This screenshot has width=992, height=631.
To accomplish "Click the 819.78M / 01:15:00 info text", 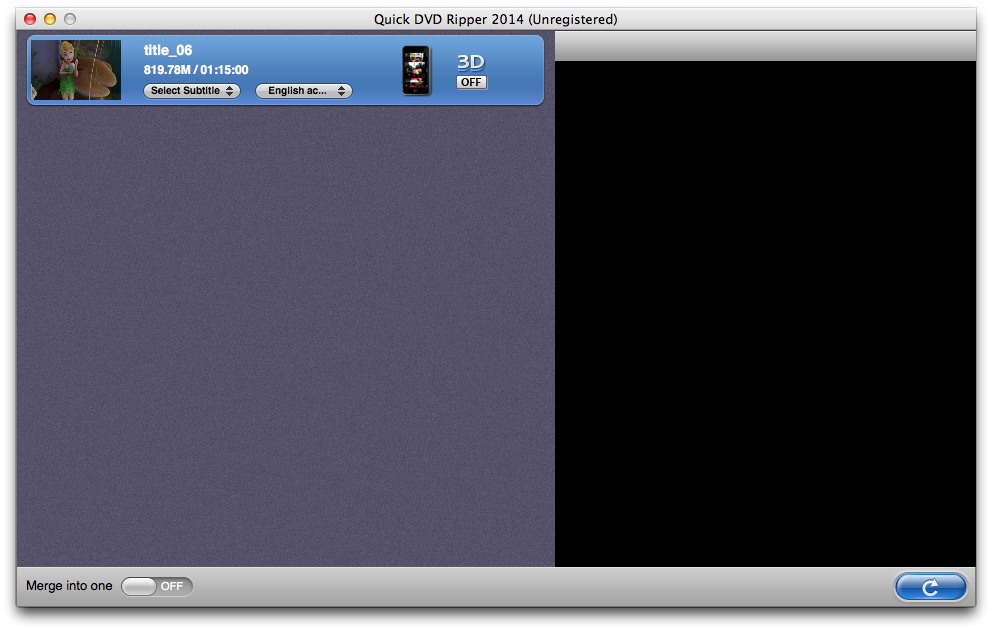I will coord(196,70).
